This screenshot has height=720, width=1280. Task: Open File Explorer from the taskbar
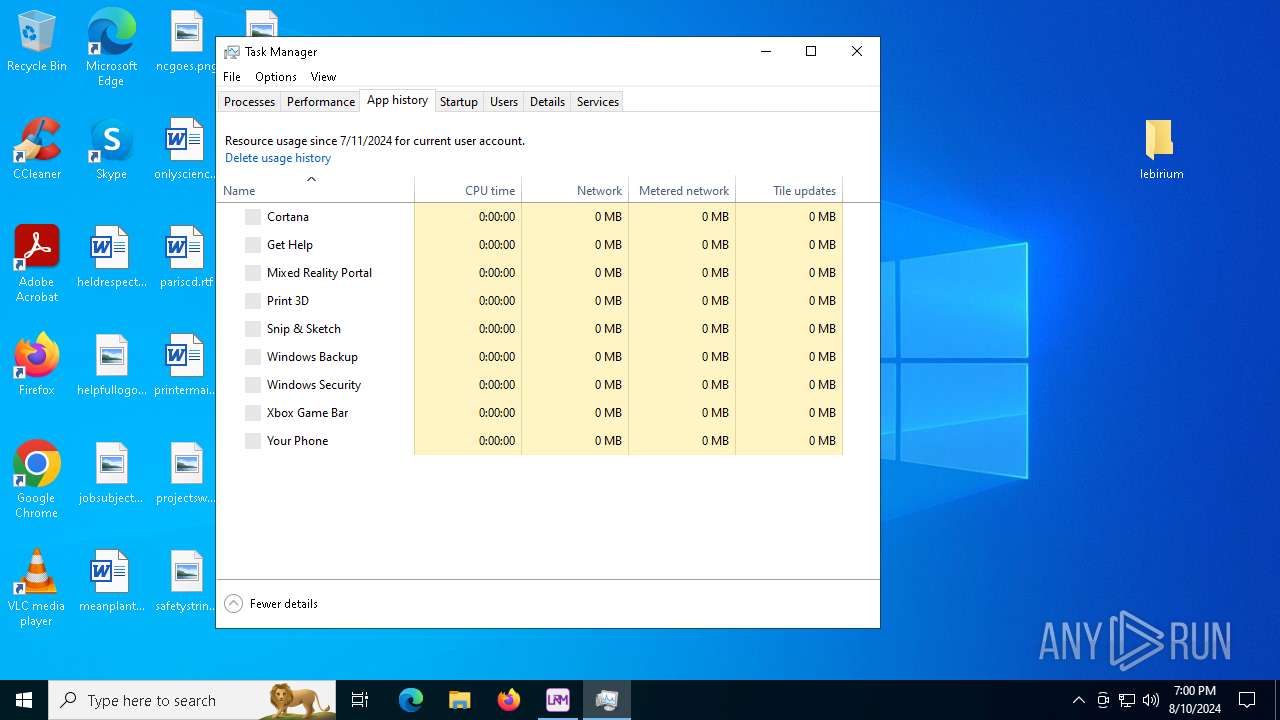460,700
